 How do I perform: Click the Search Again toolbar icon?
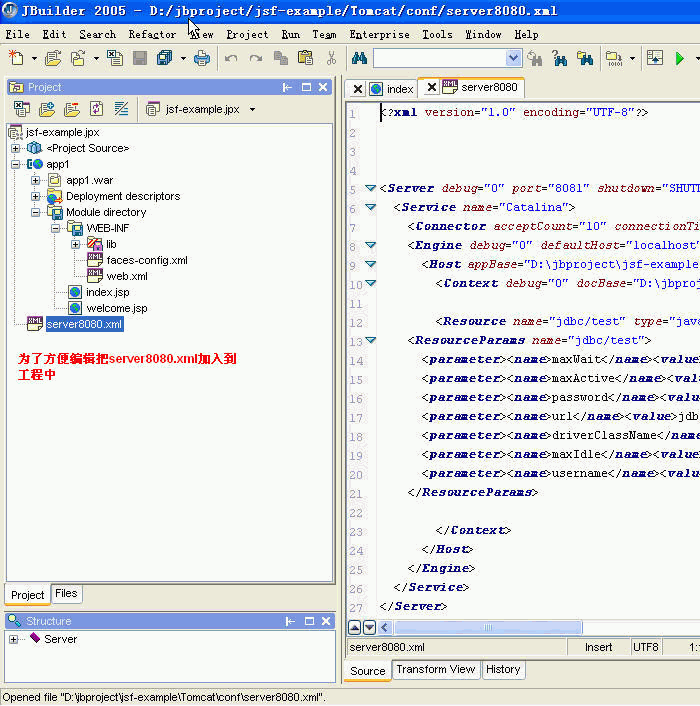[534, 58]
